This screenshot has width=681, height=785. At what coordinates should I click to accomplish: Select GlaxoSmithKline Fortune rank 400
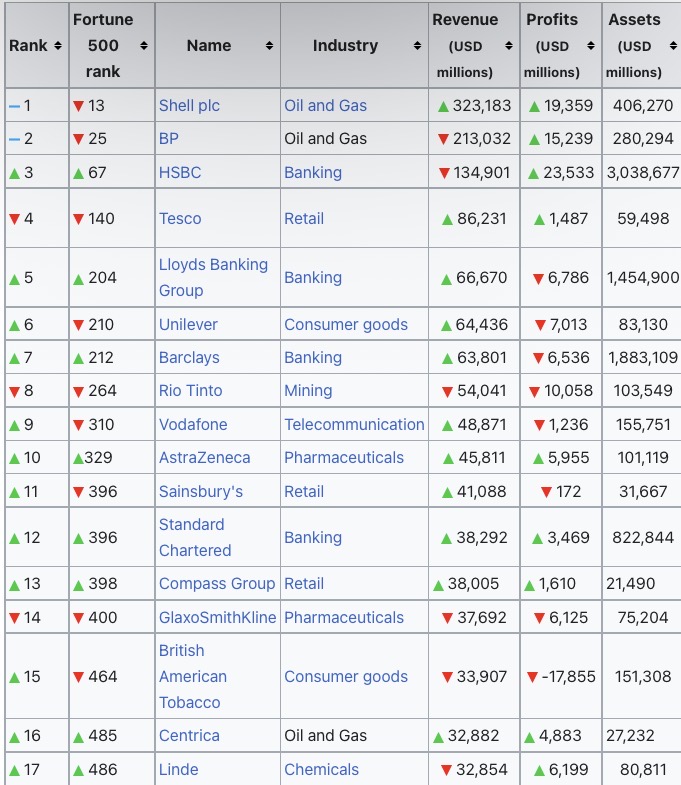click(x=103, y=618)
